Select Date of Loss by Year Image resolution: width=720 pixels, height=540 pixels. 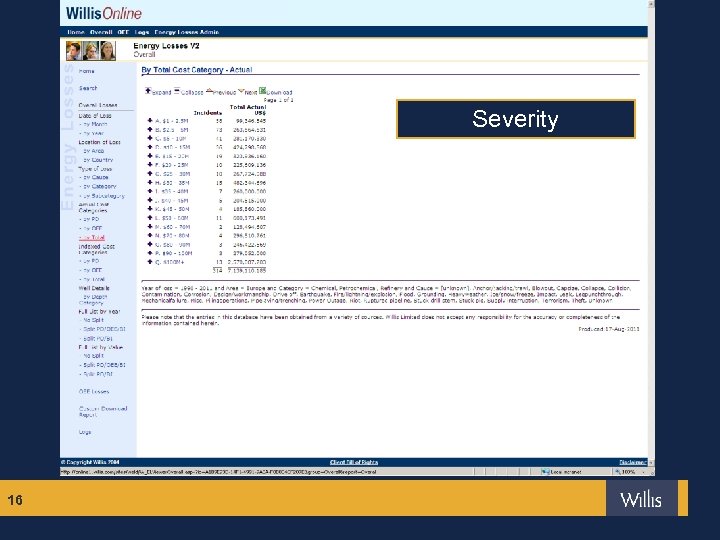93,133
